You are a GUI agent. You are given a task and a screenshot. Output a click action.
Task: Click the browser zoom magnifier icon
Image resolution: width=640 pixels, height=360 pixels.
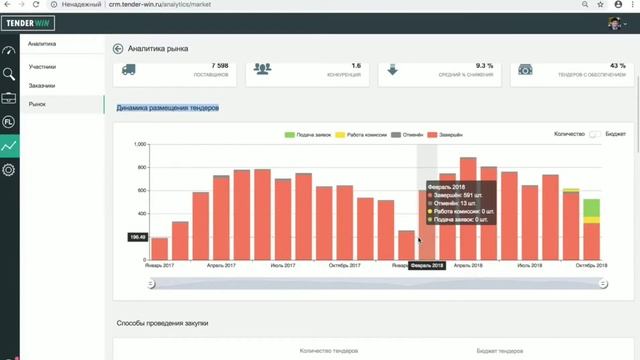(585, 4)
